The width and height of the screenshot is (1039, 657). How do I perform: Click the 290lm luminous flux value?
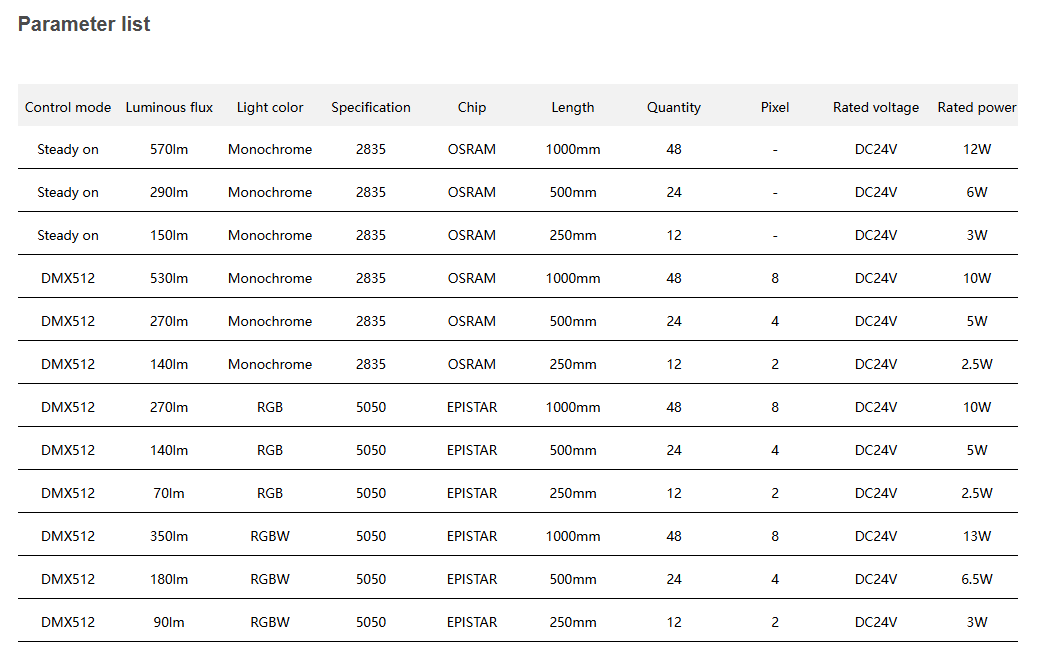click(169, 193)
